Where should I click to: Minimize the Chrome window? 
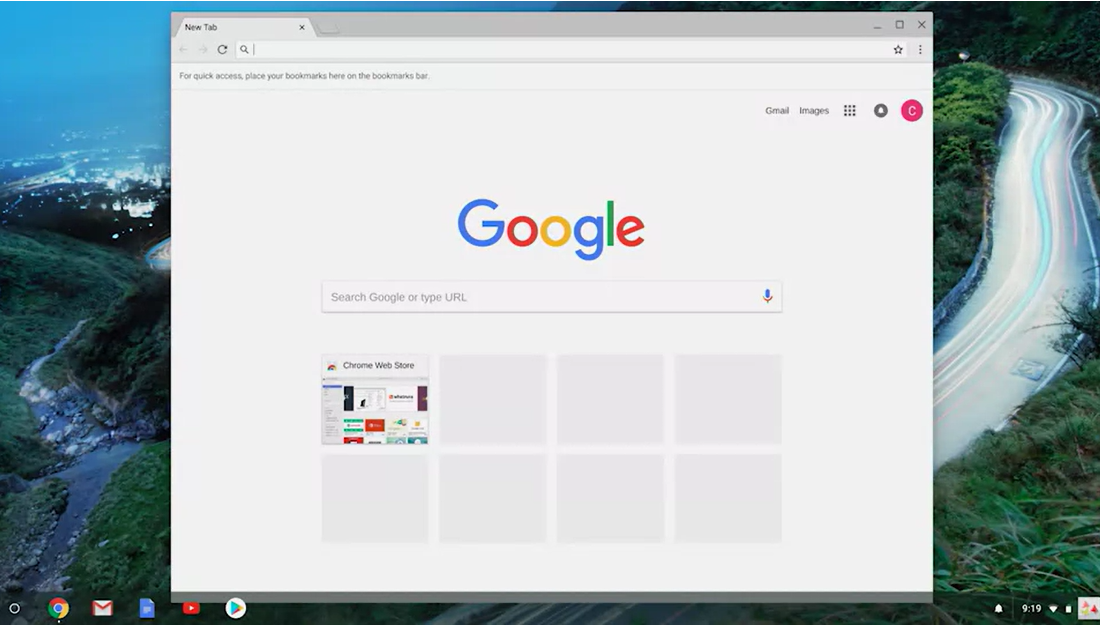tap(877, 26)
